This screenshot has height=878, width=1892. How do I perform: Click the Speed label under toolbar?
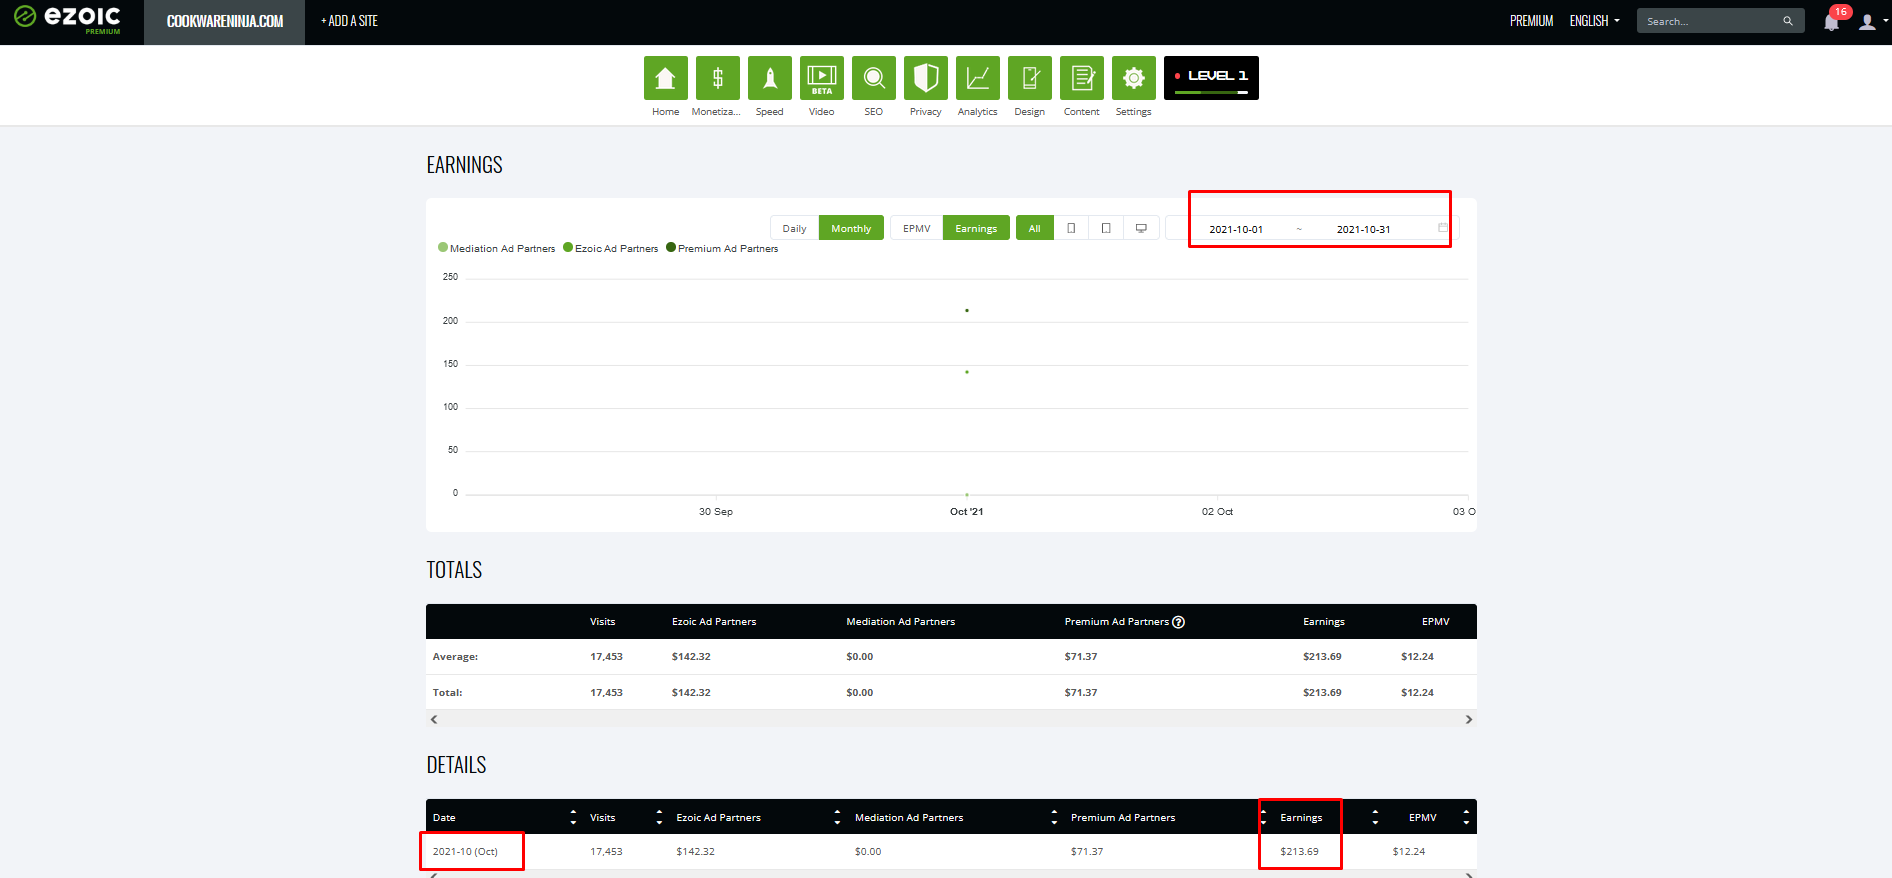coord(769,112)
